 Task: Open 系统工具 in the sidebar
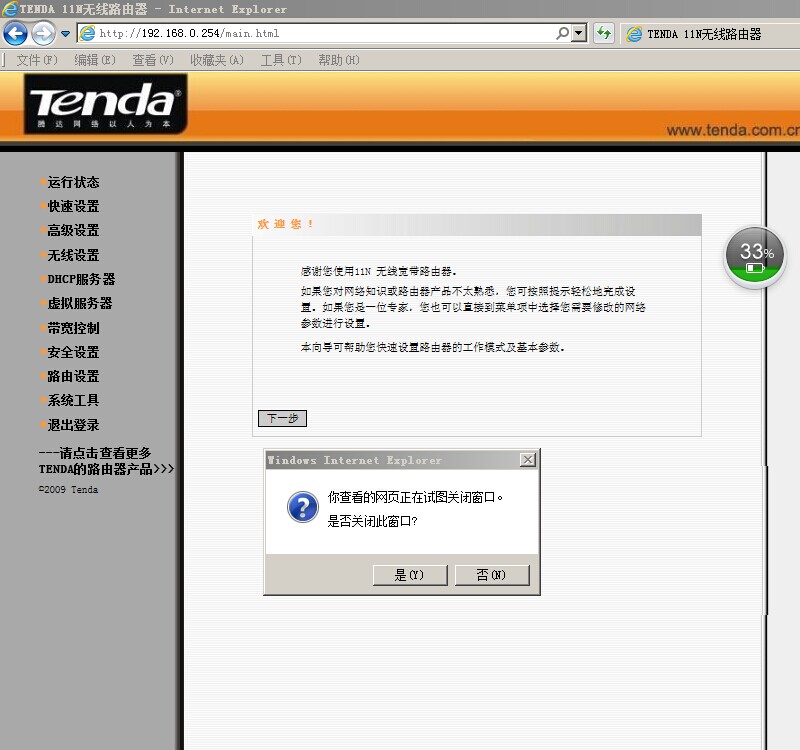click(73, 400)
